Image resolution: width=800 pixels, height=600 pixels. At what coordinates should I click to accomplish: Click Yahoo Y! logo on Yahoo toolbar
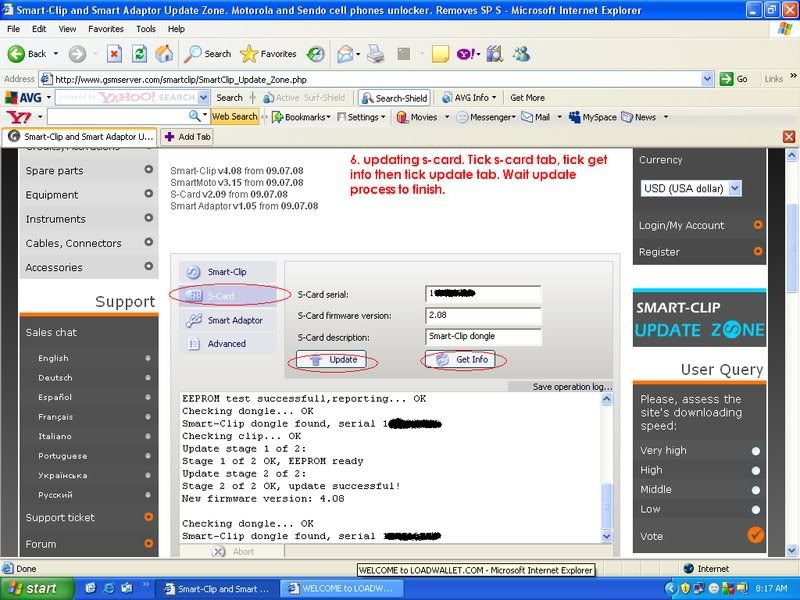(19, 117)
